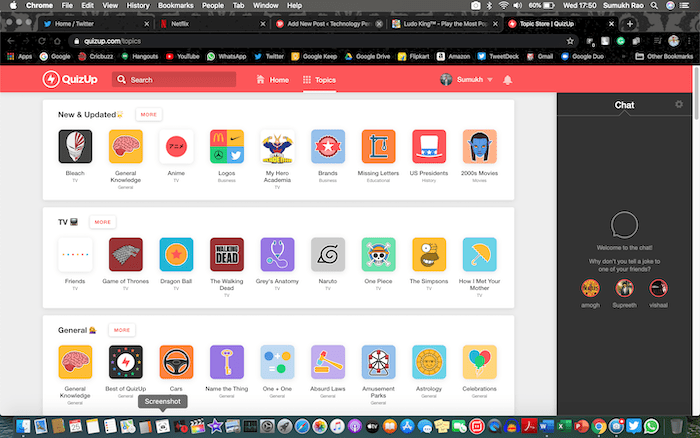Open General Knowledge in New & Updated
The width and height of the screenshot is (700, 438).
coord(125,146)
